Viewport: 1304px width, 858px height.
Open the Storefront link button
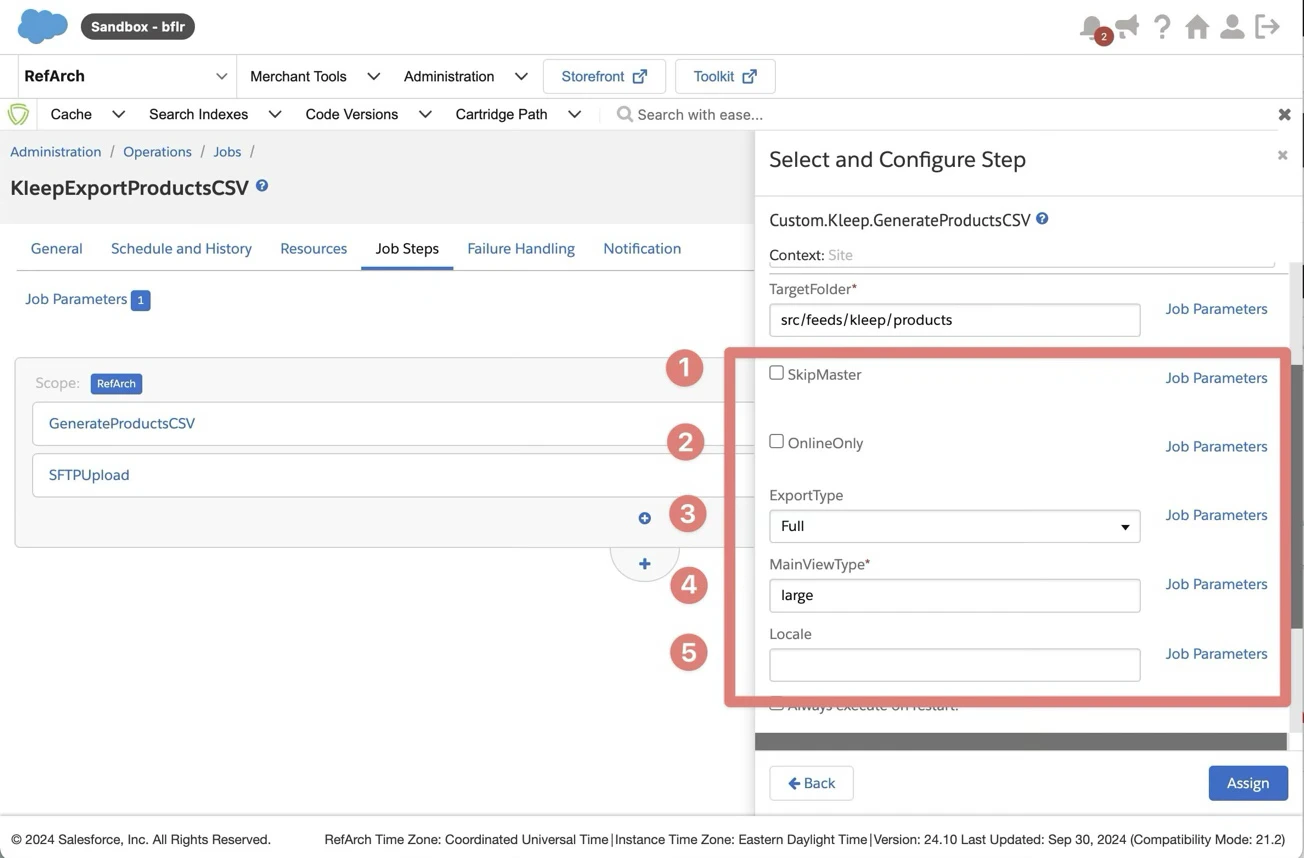(x=604, y=76)
